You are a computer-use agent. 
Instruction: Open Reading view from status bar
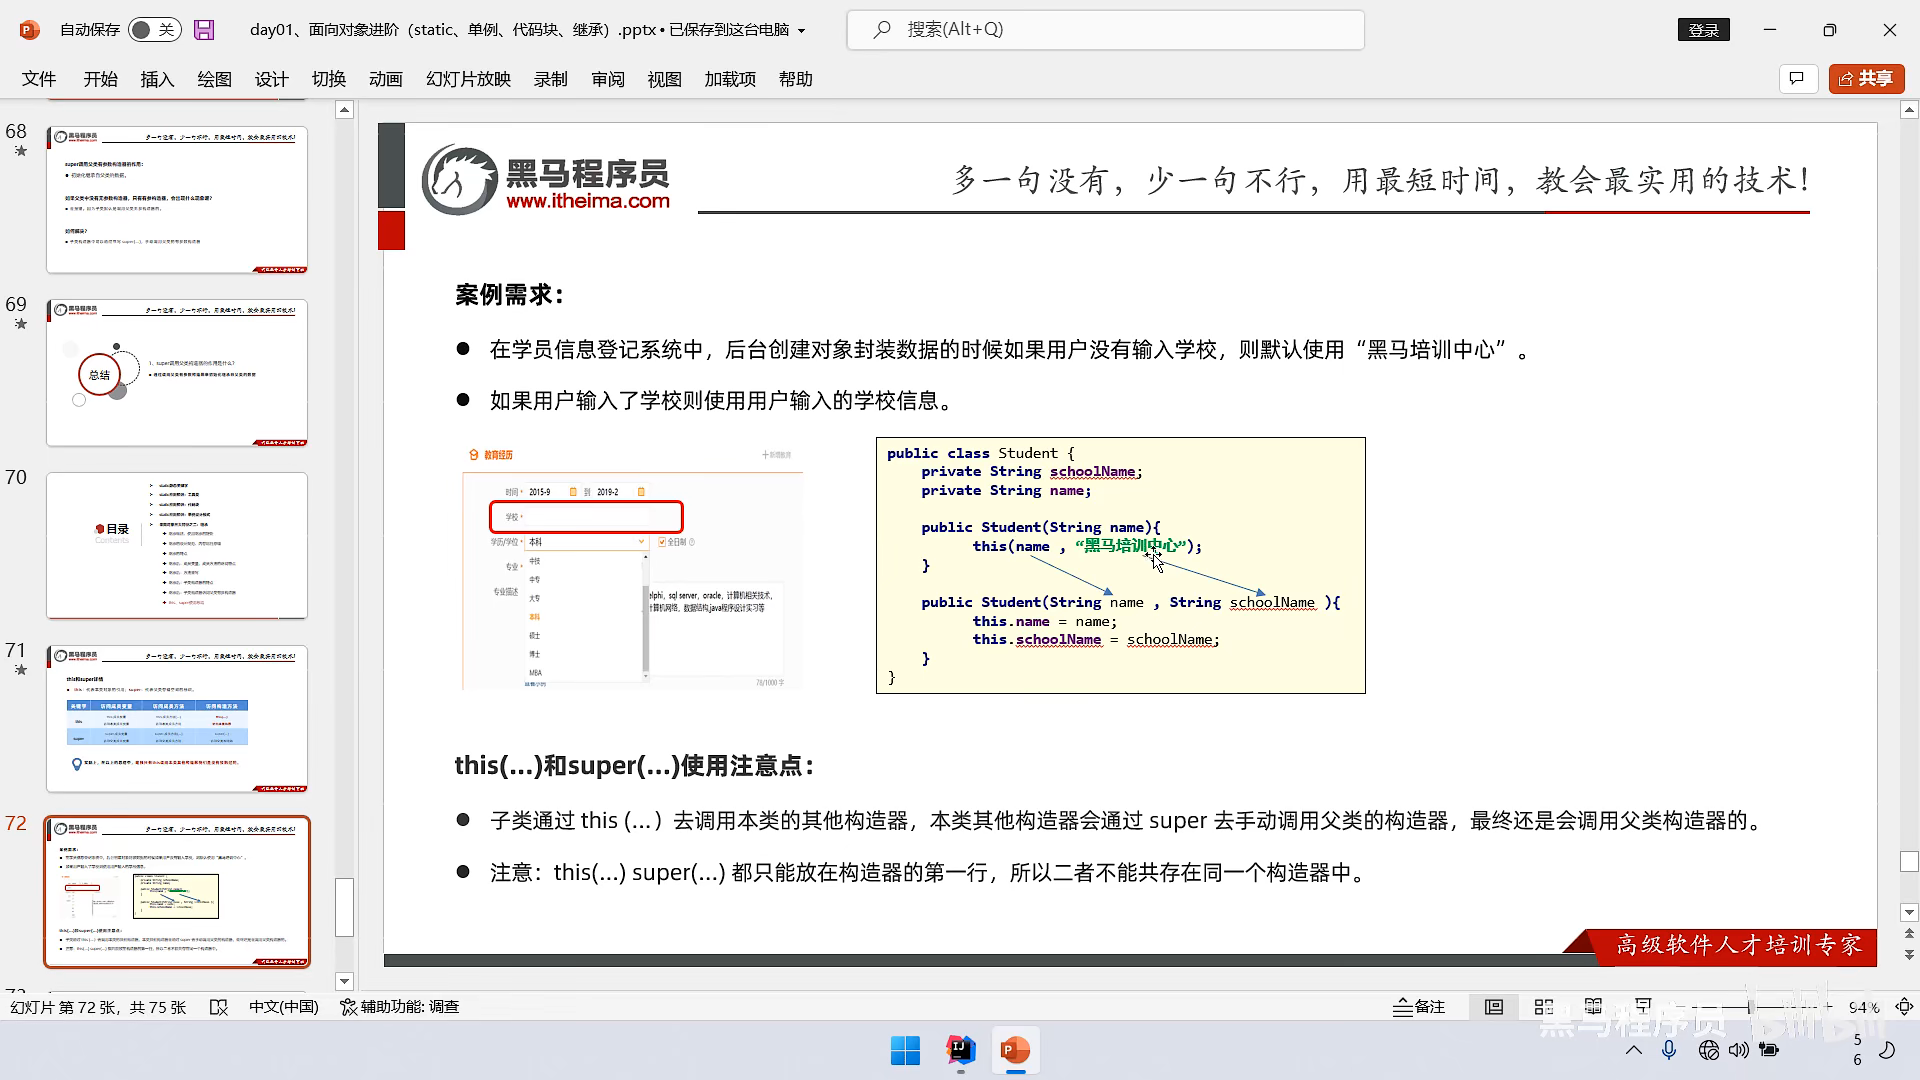point(1593,1007)
